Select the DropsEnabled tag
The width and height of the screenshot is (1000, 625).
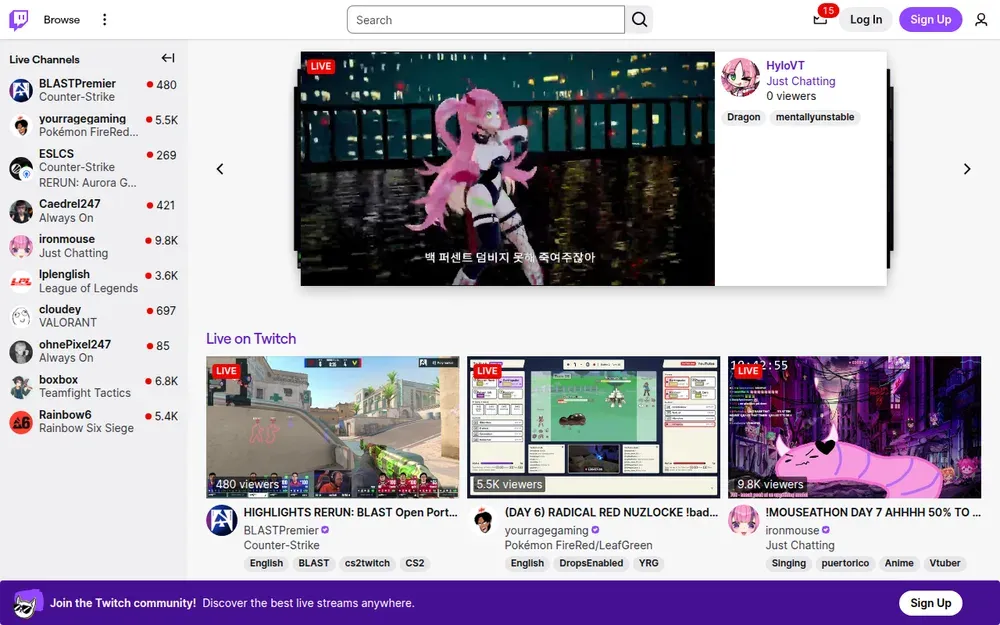coord(591,563)
